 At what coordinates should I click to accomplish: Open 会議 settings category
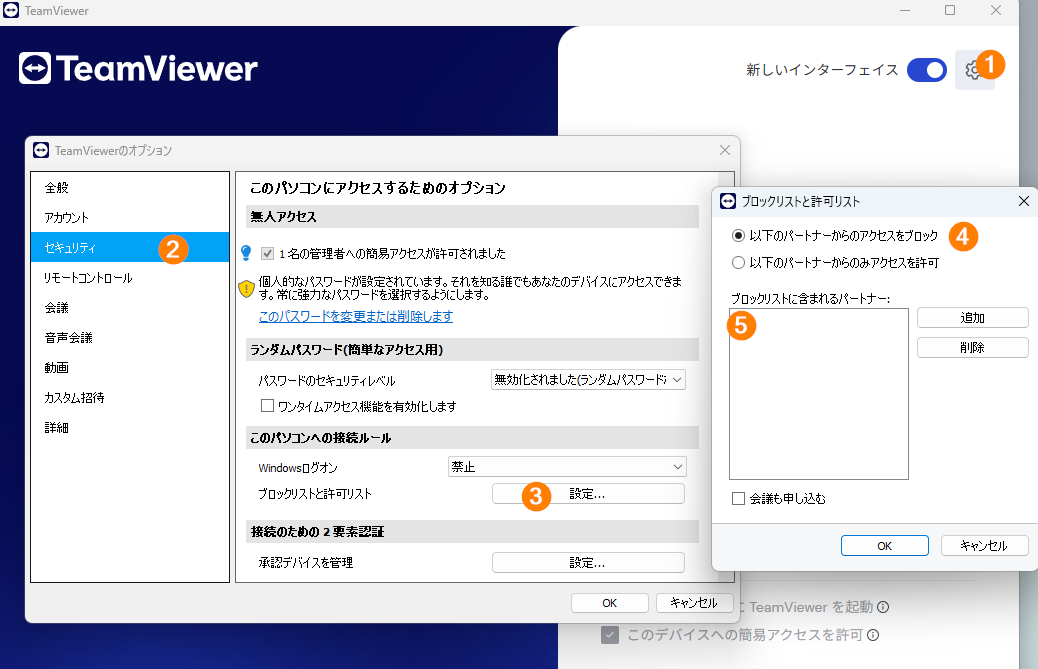(130, 308)
